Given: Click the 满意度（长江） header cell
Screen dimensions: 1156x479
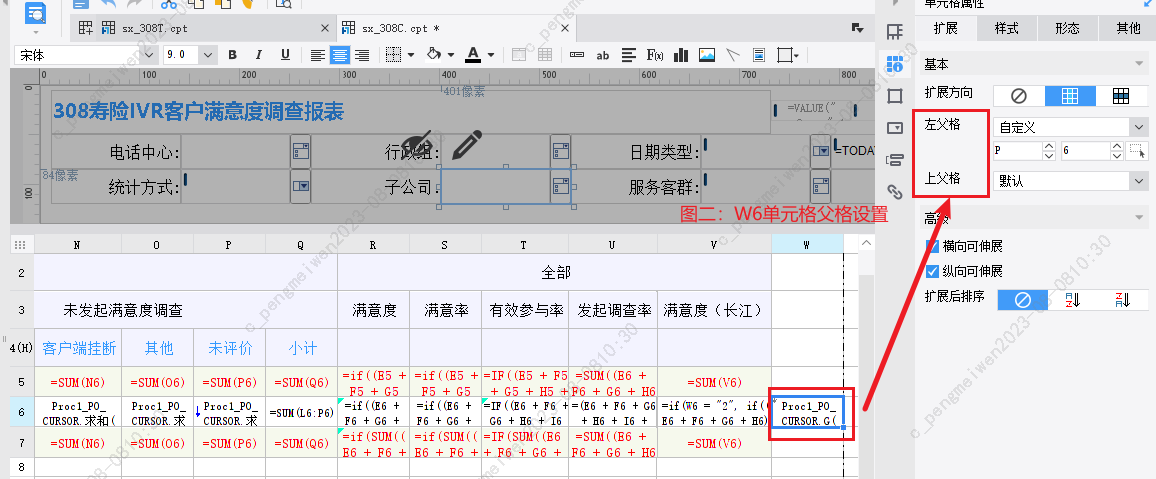Looking at the screenshot, I should 714,310.
